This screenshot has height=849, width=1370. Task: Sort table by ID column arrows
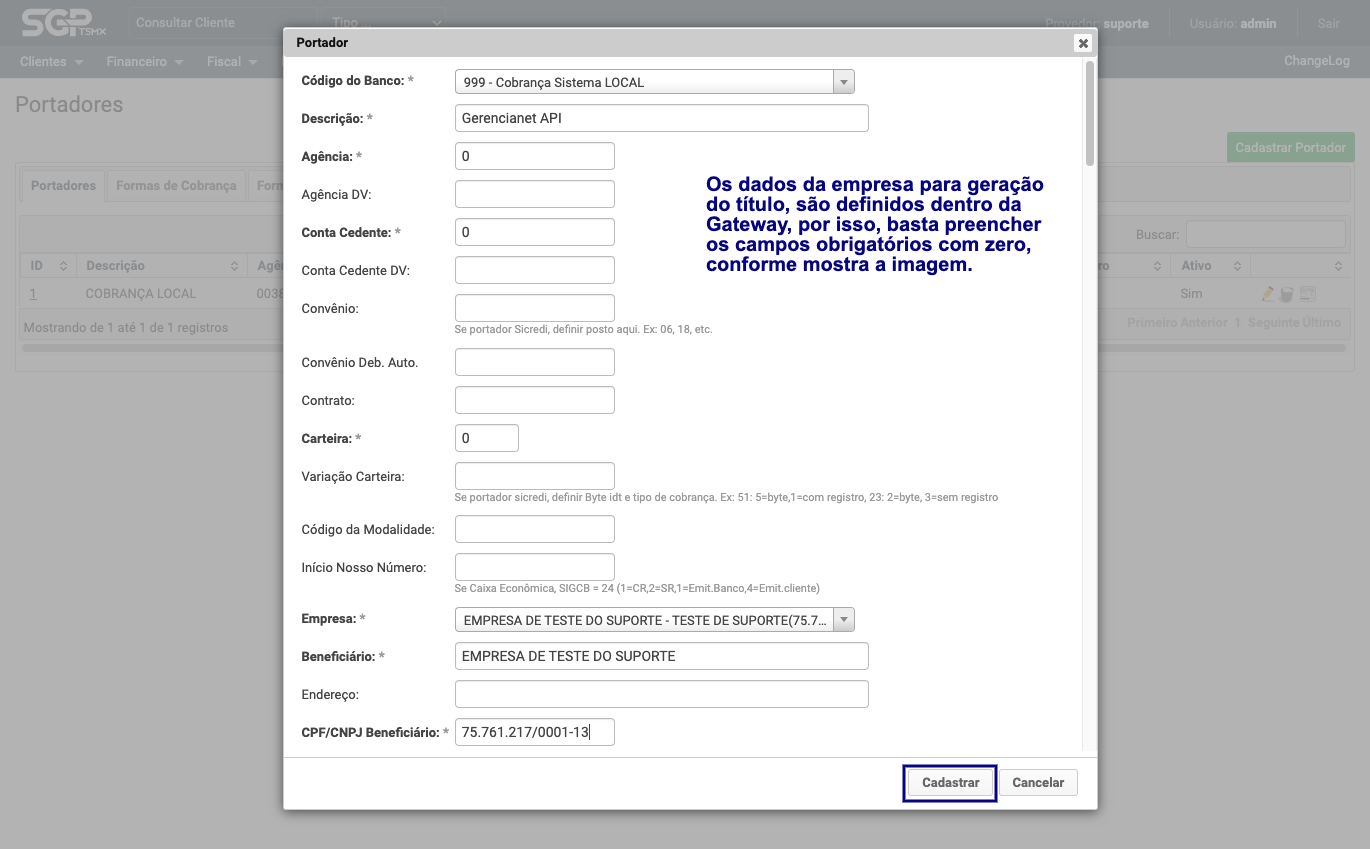point(63,266)
